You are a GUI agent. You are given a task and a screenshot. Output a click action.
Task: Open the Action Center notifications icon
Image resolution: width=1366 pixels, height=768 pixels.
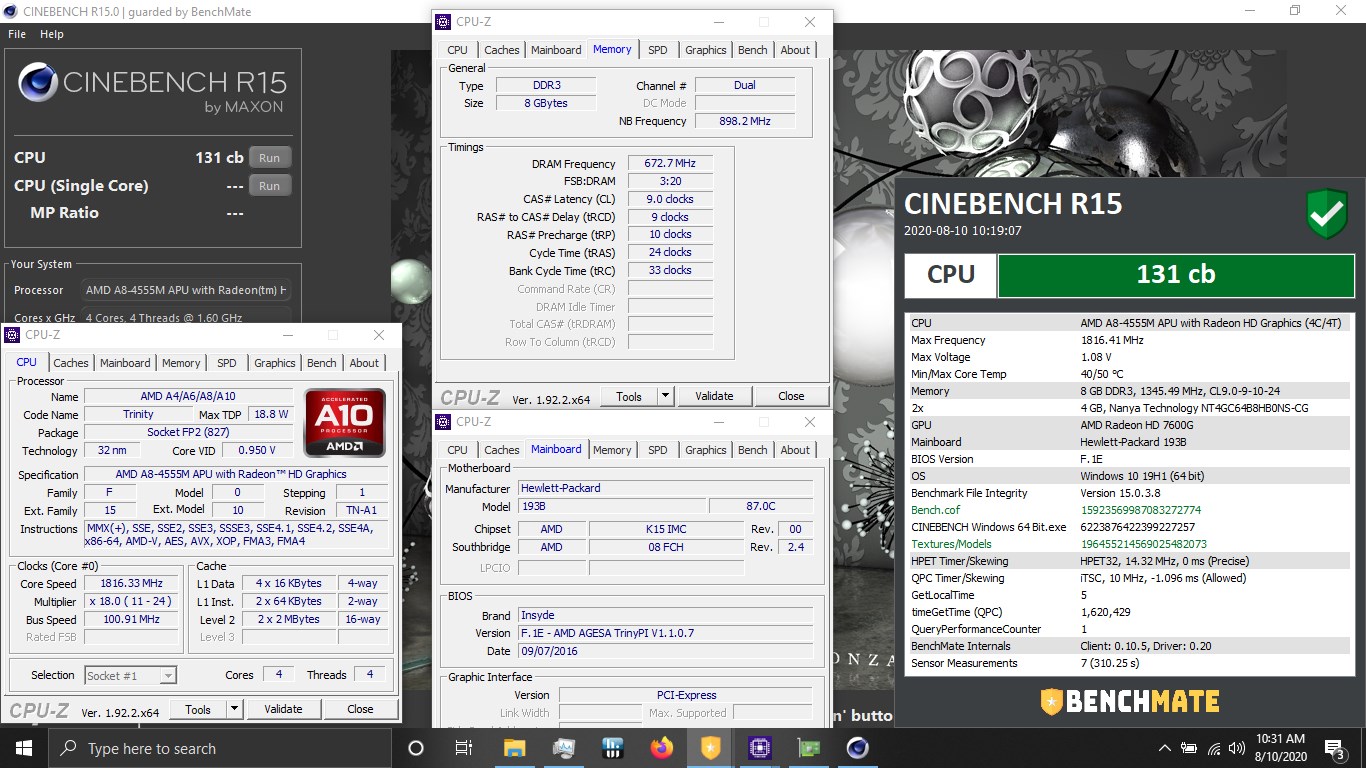[1334, 748]
